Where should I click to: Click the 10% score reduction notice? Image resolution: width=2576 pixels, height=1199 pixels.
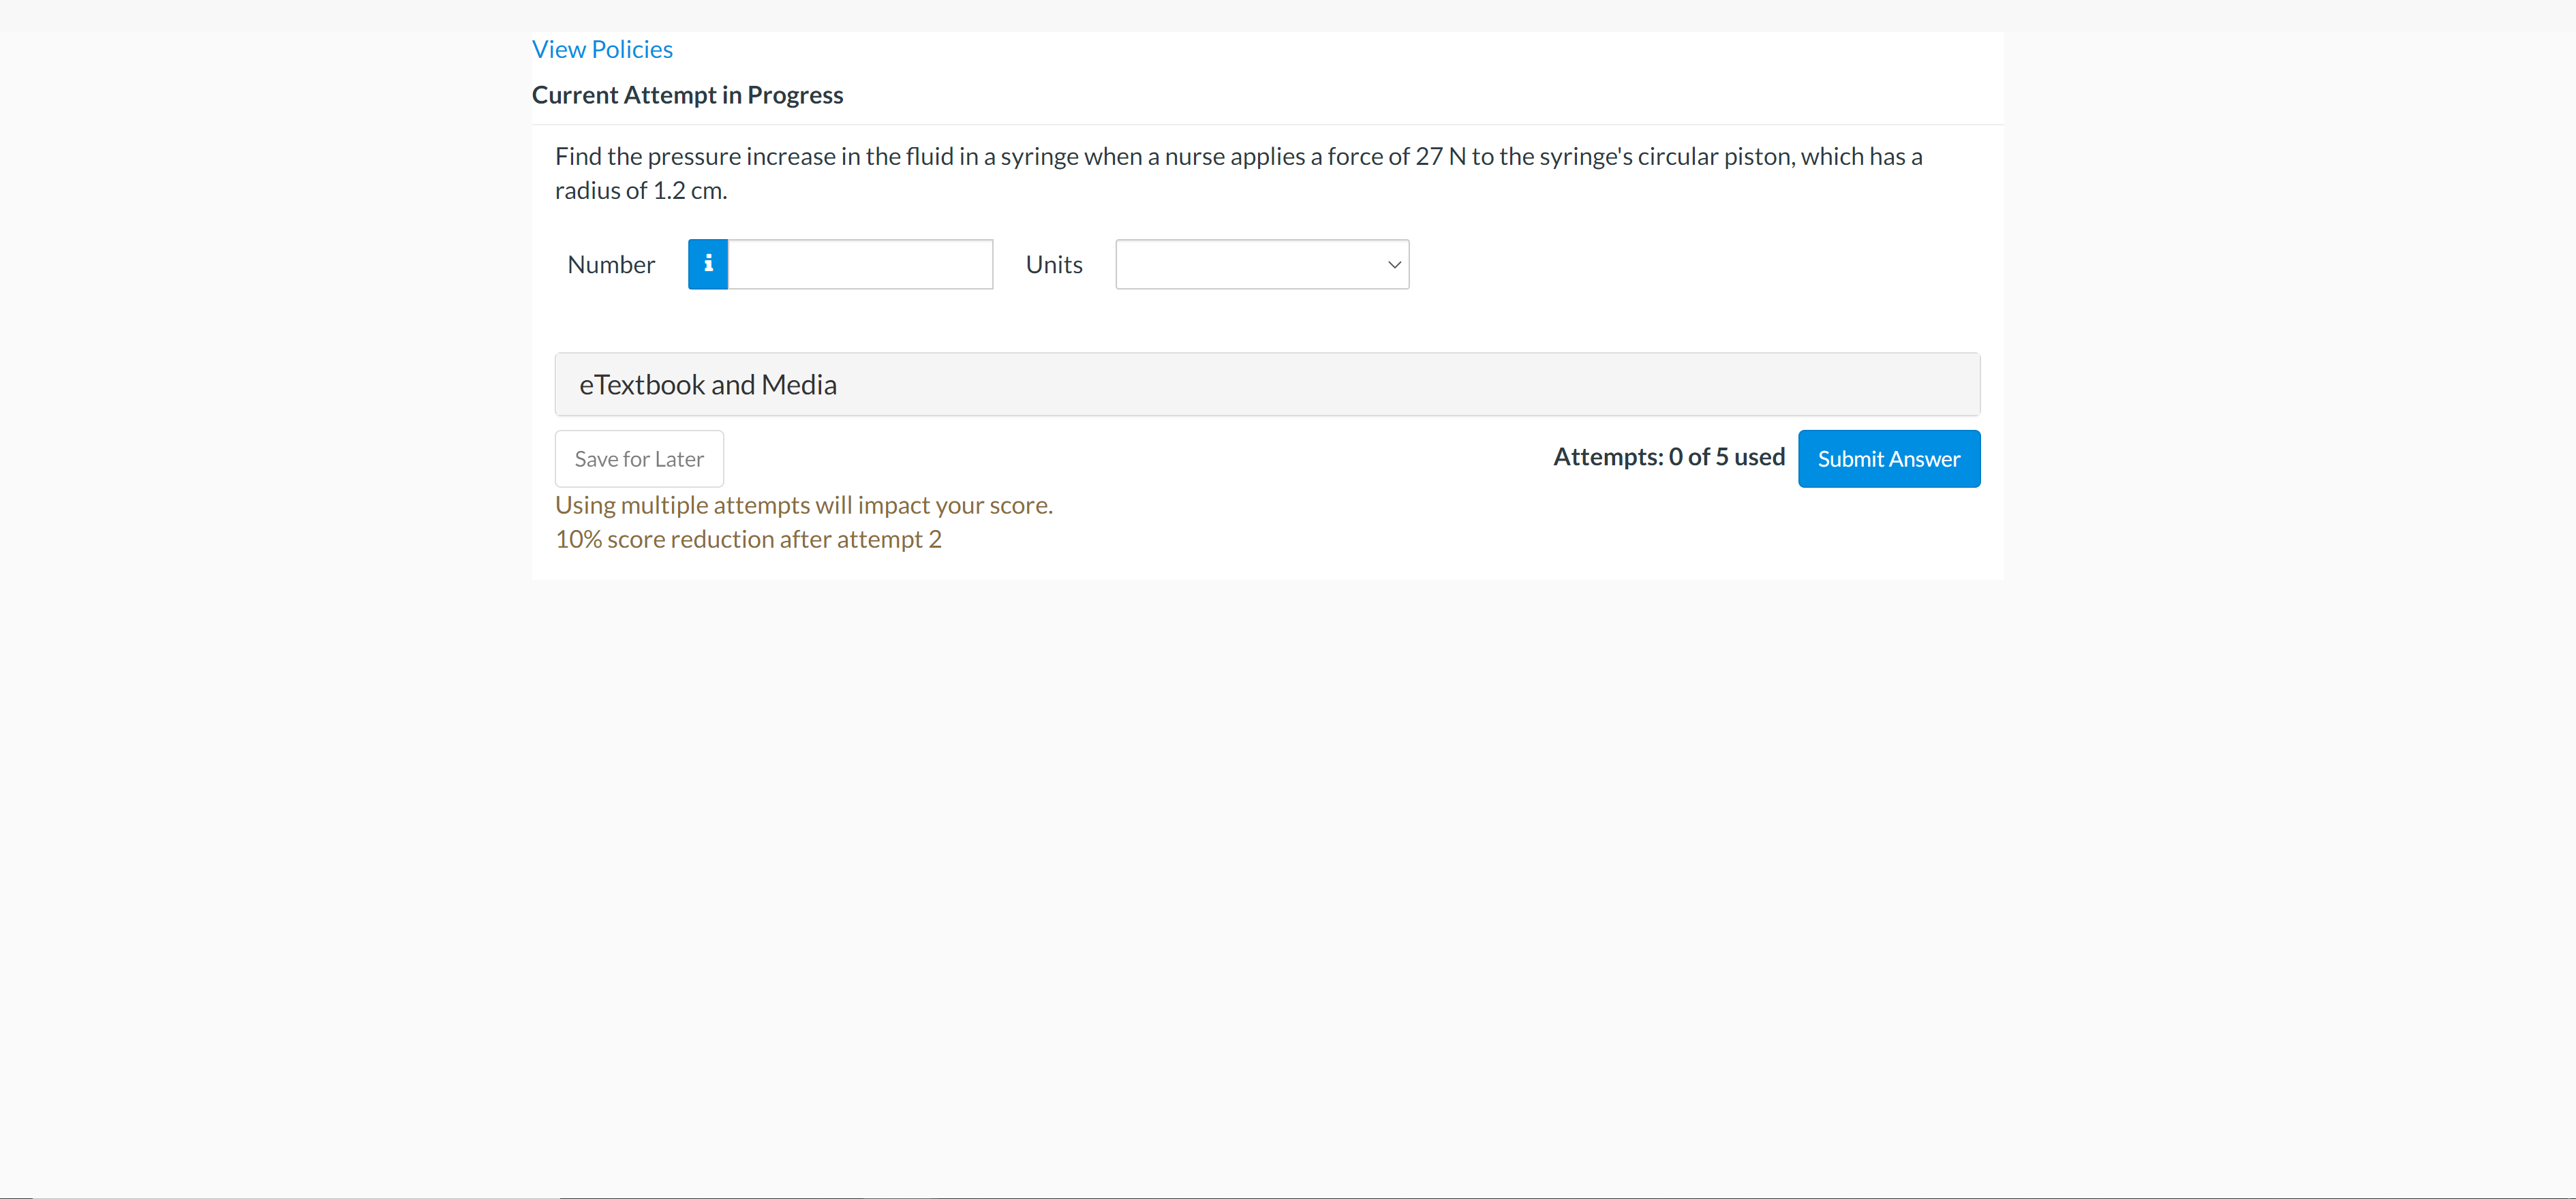[748, 539]
